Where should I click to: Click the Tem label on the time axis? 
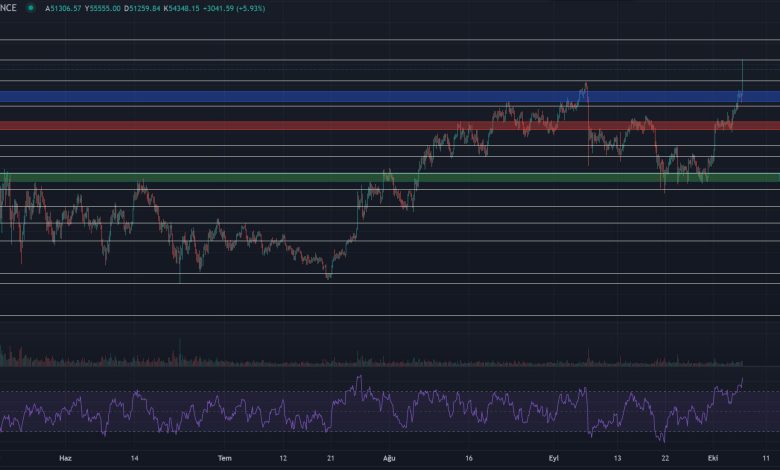coord(225,458)
